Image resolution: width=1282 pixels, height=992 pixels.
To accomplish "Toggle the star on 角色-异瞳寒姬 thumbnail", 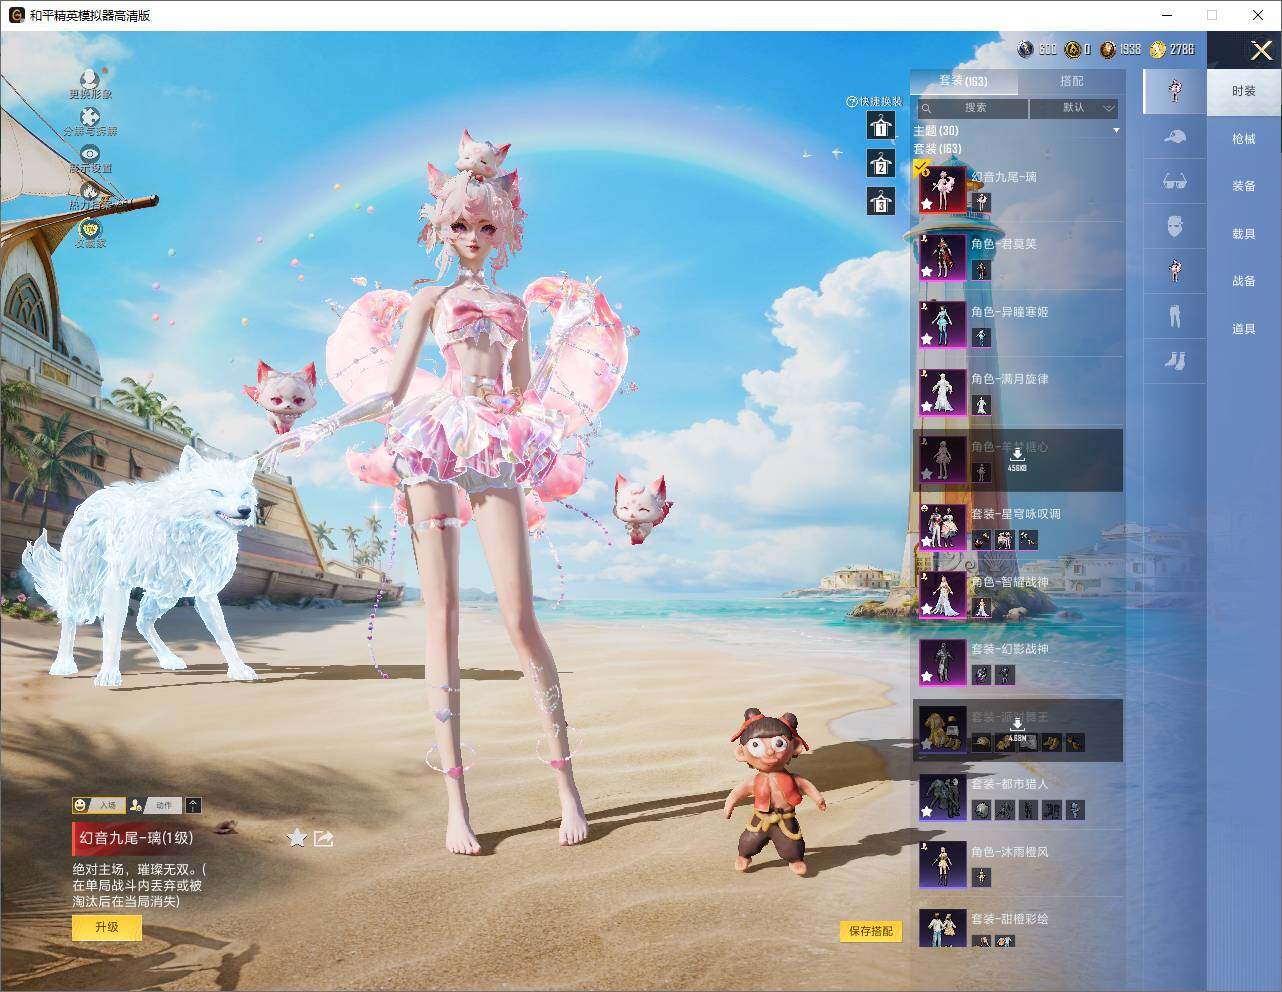I will tap(927, 339).
